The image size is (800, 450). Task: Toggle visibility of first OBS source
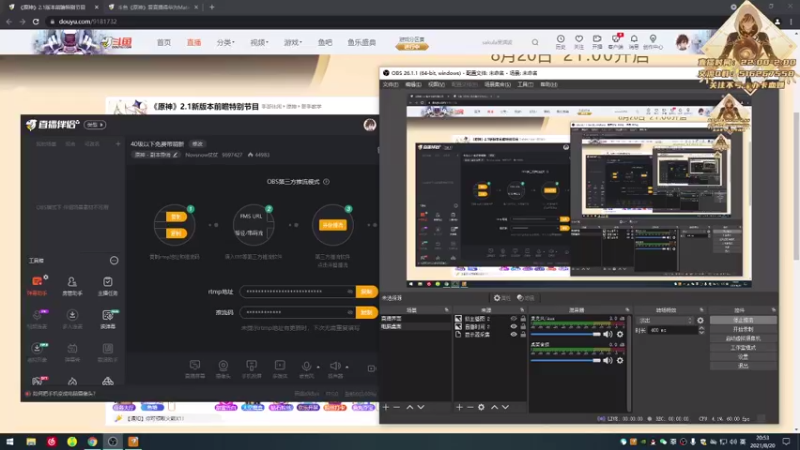[x=514, y=318]
